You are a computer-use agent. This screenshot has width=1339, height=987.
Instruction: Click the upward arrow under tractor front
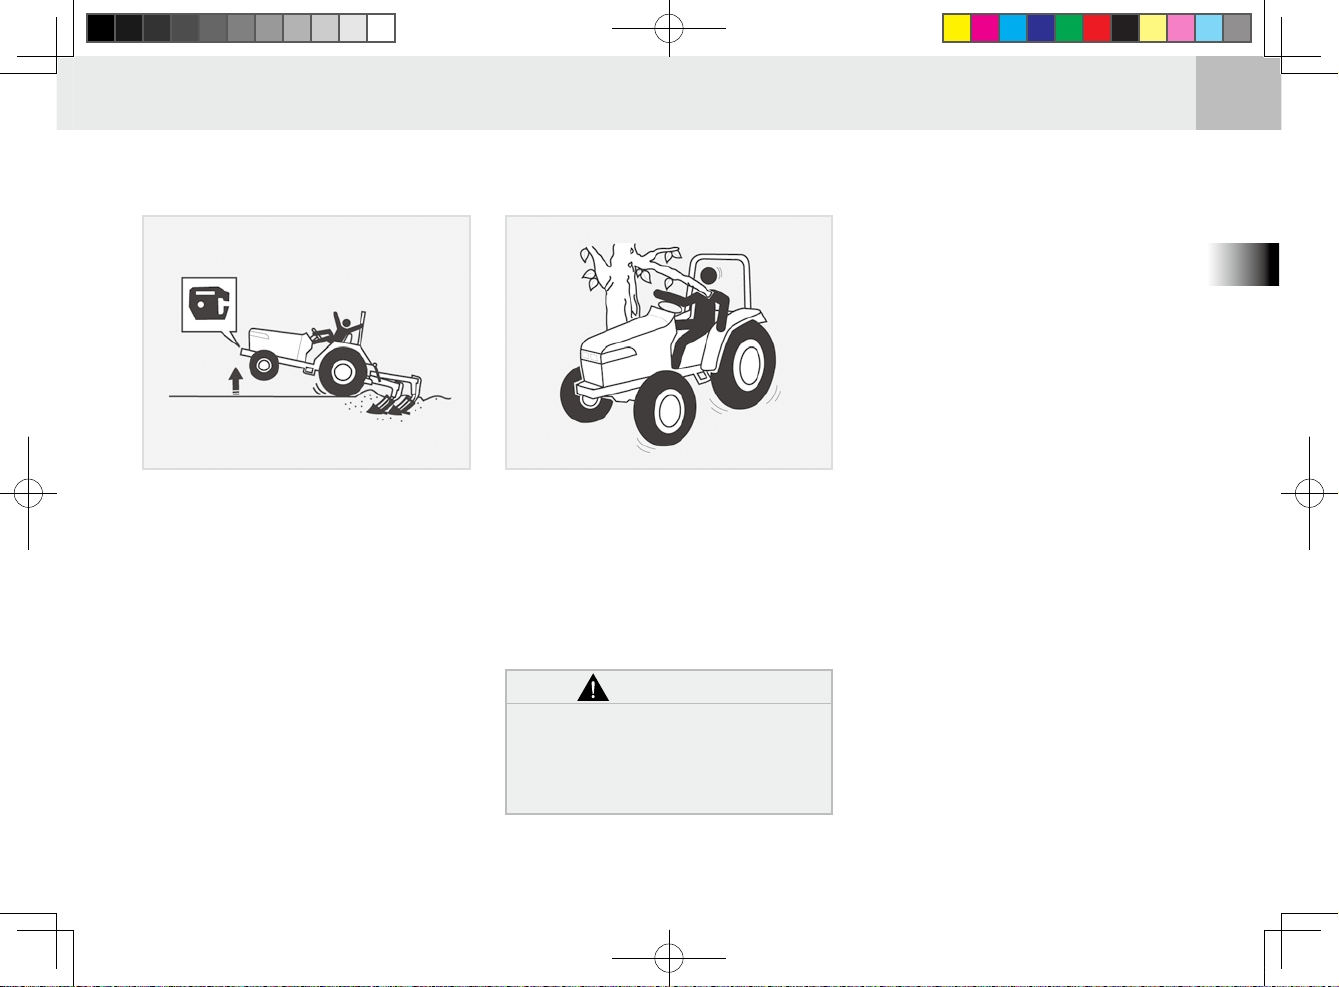coord(236,380)
